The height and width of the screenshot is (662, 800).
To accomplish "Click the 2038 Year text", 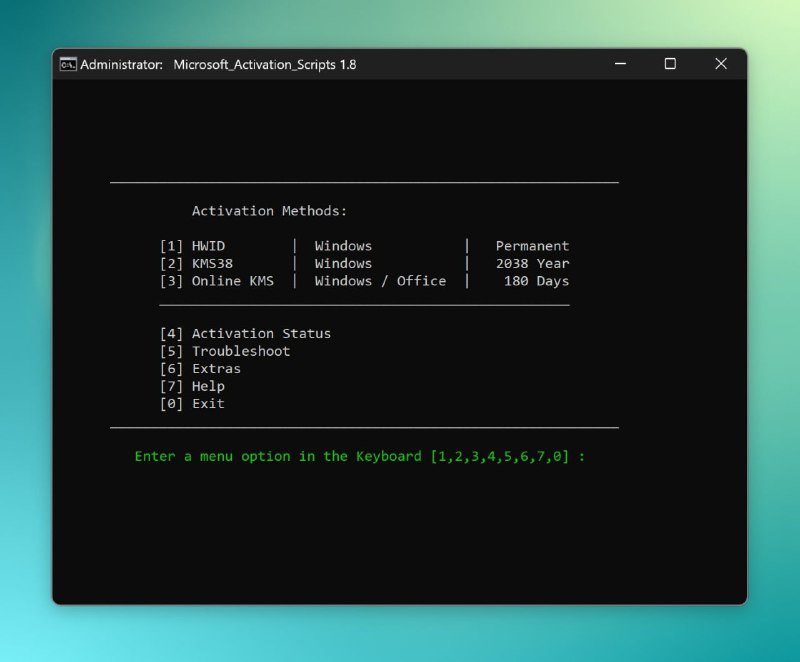I will pyautogui.click(x=532, y=264).
